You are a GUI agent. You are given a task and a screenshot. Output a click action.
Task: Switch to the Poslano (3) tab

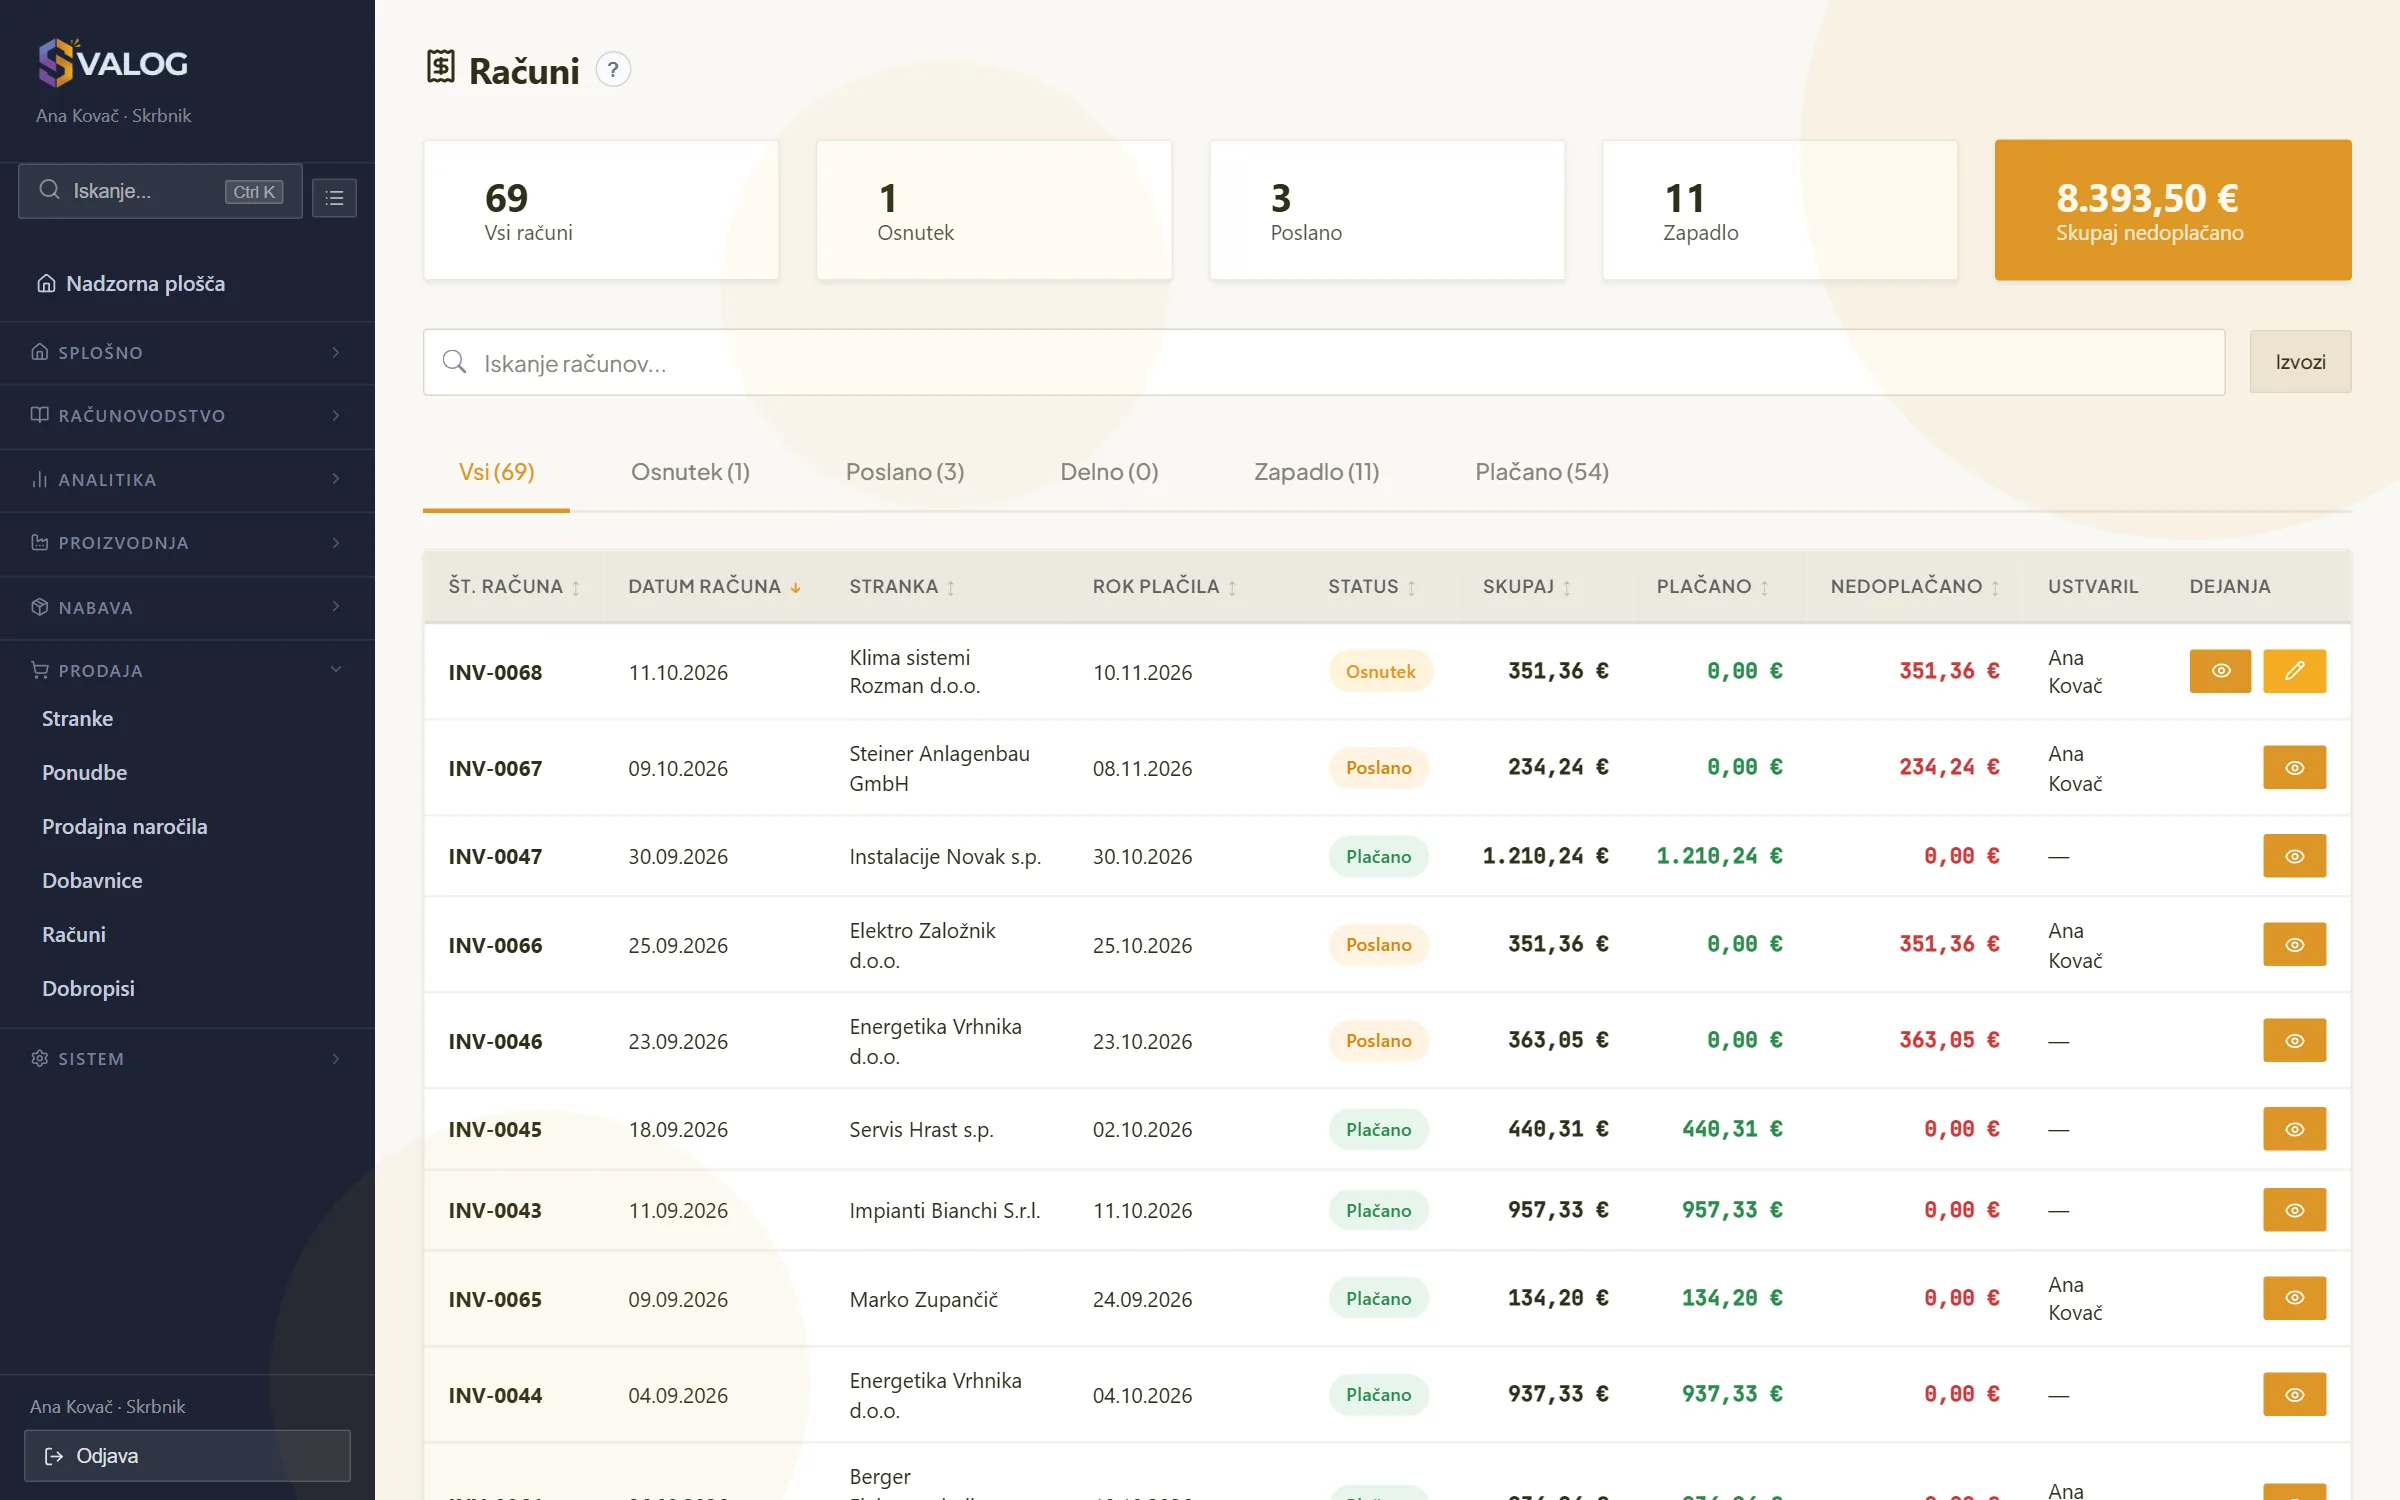[x=905, y=472]
